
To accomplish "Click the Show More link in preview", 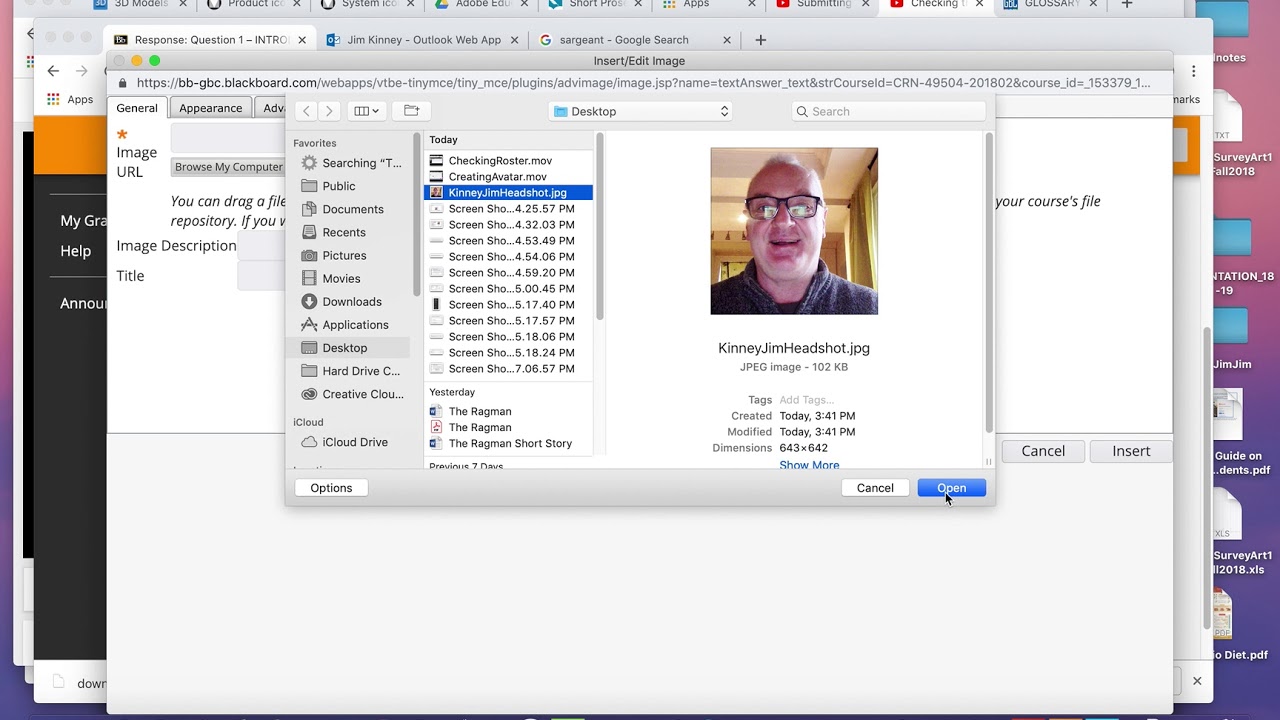I will (x=809, y=465).
